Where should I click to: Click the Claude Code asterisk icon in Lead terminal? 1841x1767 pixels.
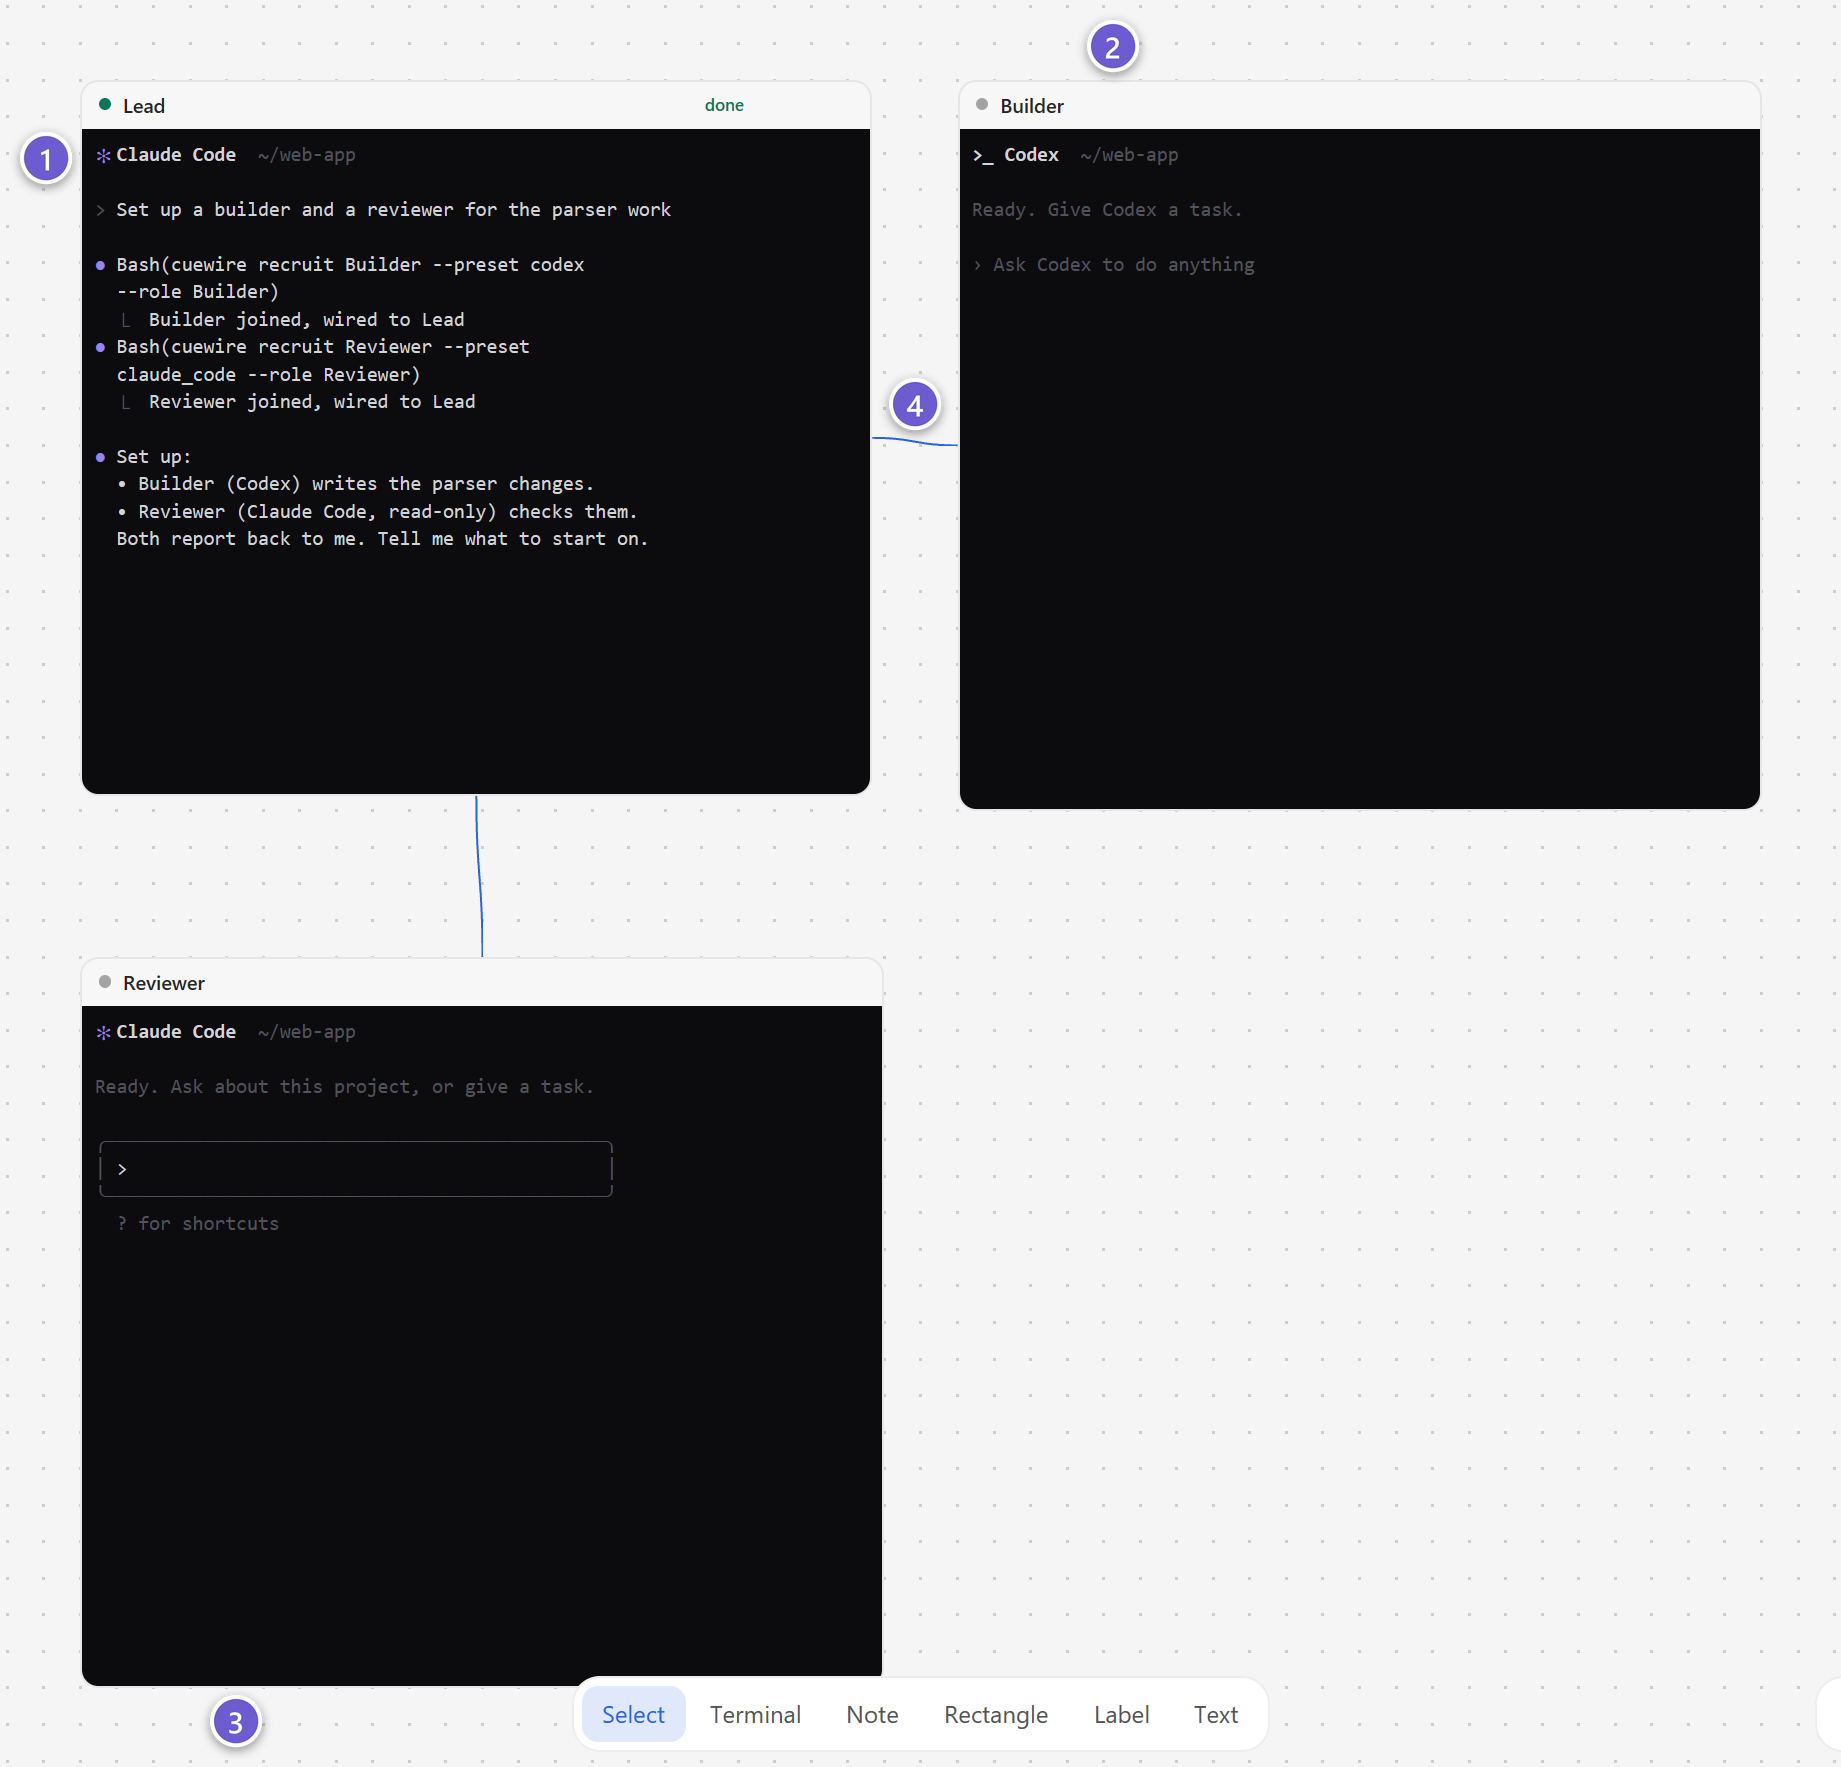tap(103, 155)
